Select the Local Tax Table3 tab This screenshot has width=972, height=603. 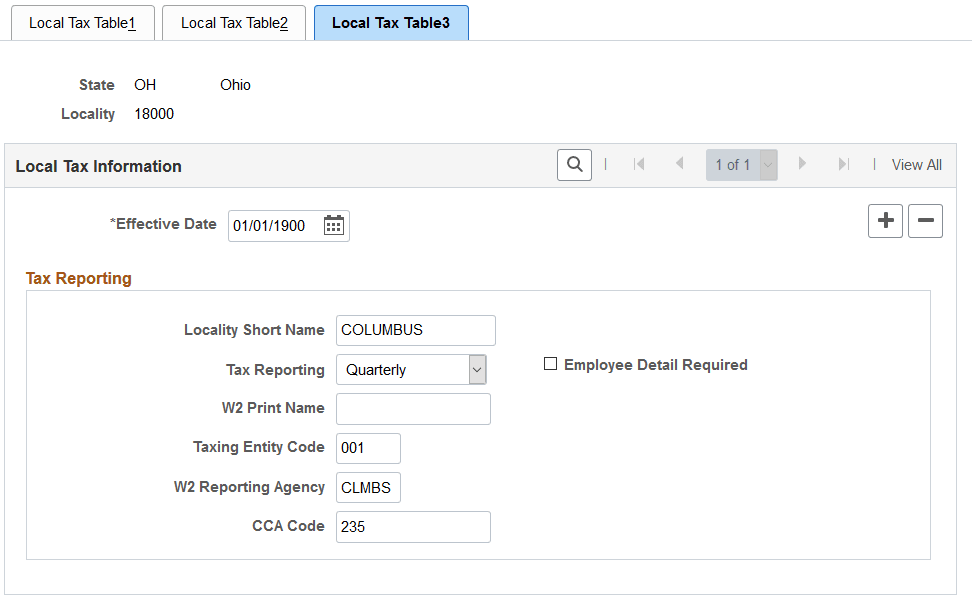390,22
